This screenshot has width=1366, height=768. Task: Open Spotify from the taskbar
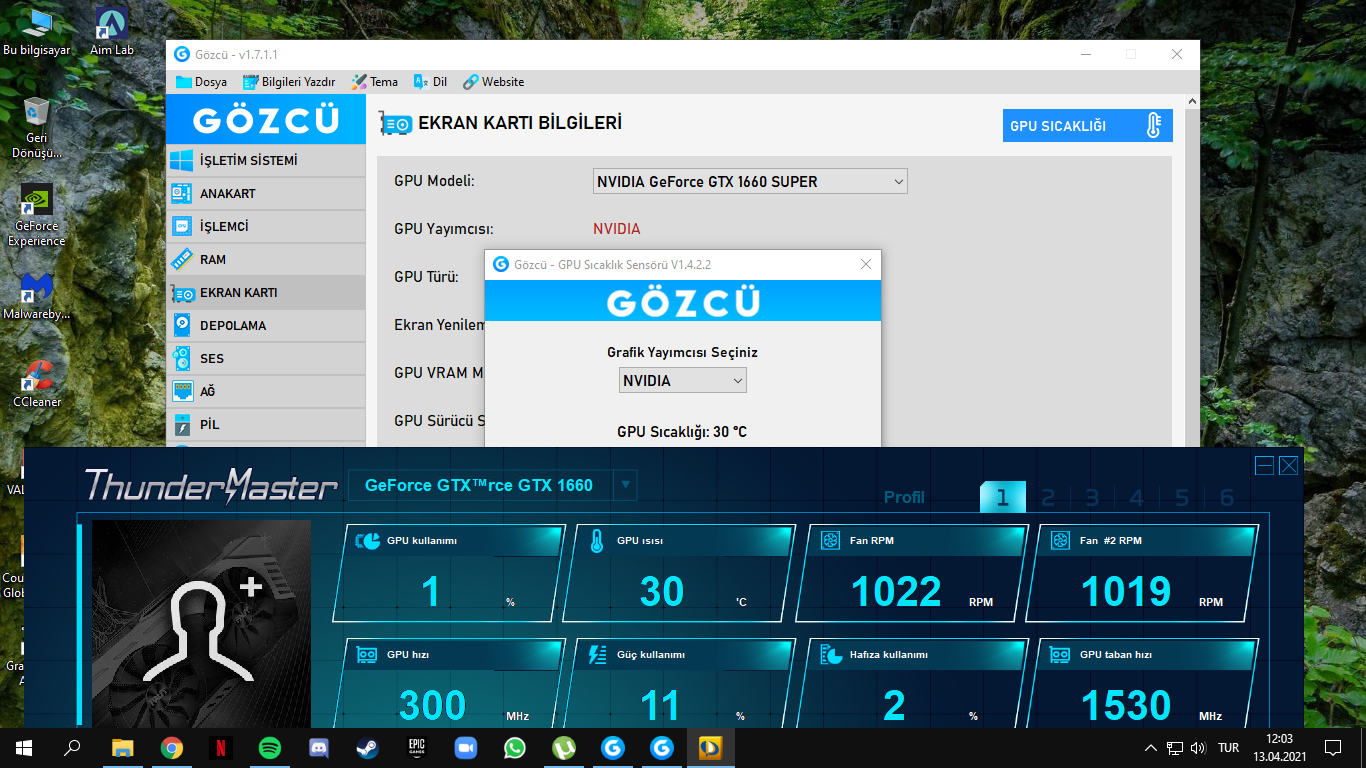click(x=269, y=747)
